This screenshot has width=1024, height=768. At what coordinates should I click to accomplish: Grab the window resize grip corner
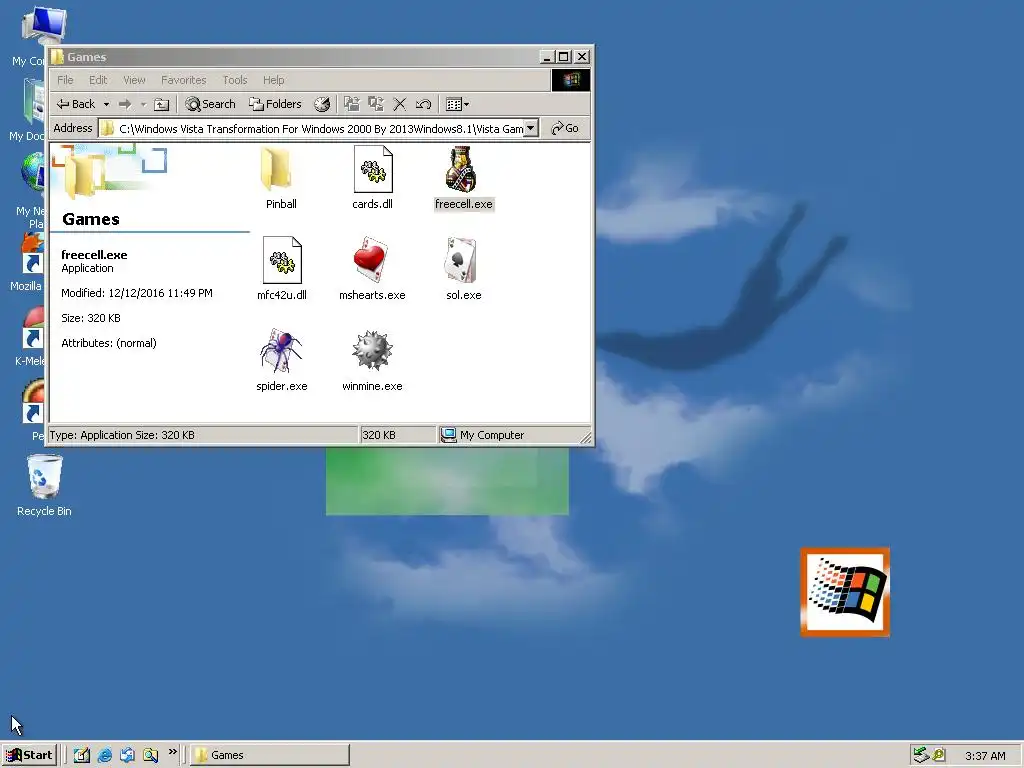coord(585,438)
